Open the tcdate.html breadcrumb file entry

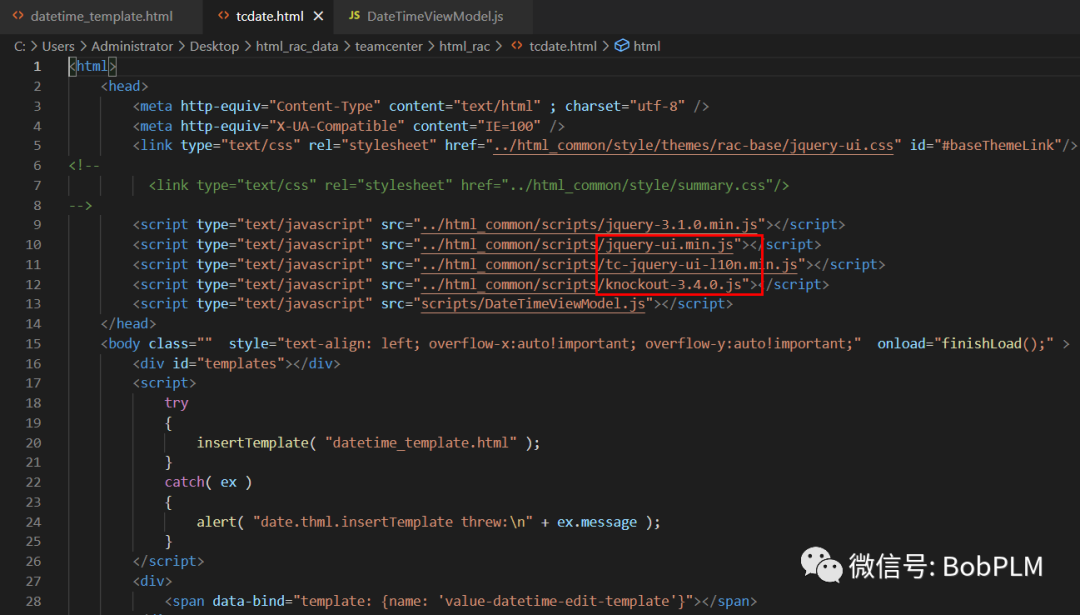click(x=563, y=46)
